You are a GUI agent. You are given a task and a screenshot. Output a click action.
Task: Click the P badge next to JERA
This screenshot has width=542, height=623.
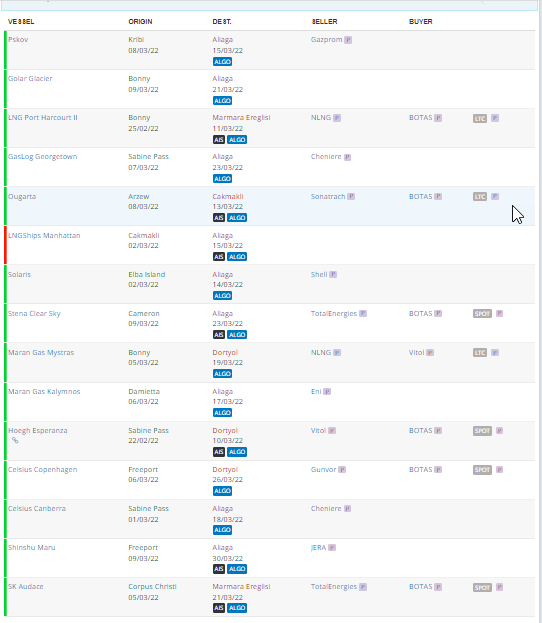point(332,548)
